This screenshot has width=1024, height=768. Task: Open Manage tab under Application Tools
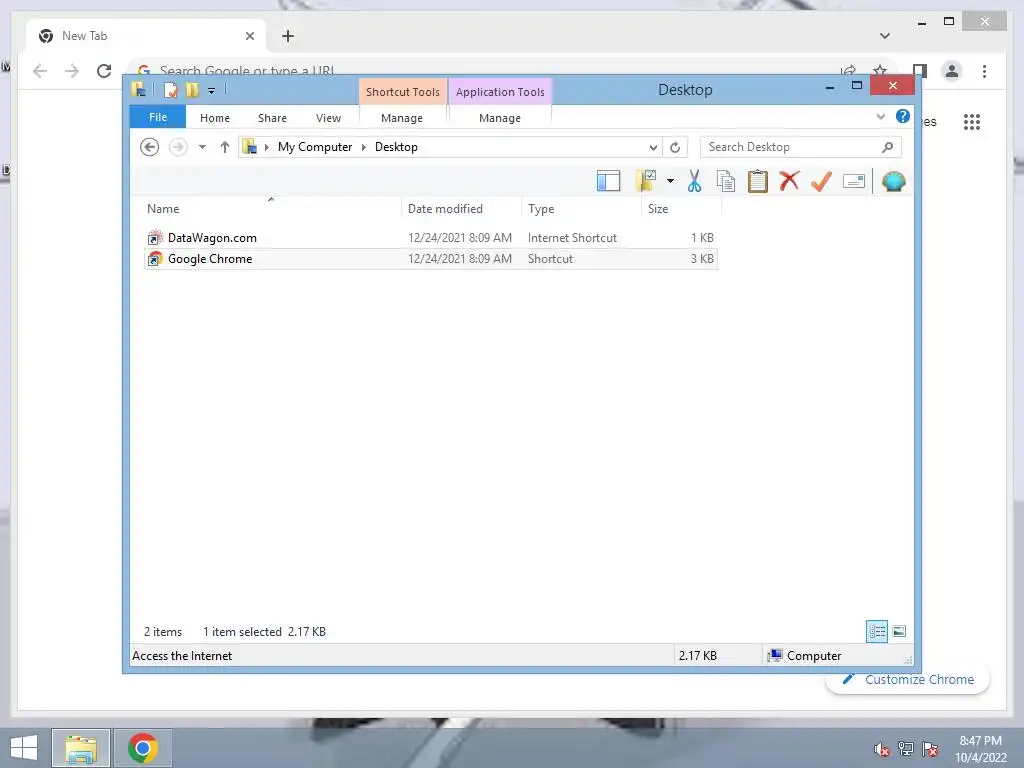click(500, 118)
